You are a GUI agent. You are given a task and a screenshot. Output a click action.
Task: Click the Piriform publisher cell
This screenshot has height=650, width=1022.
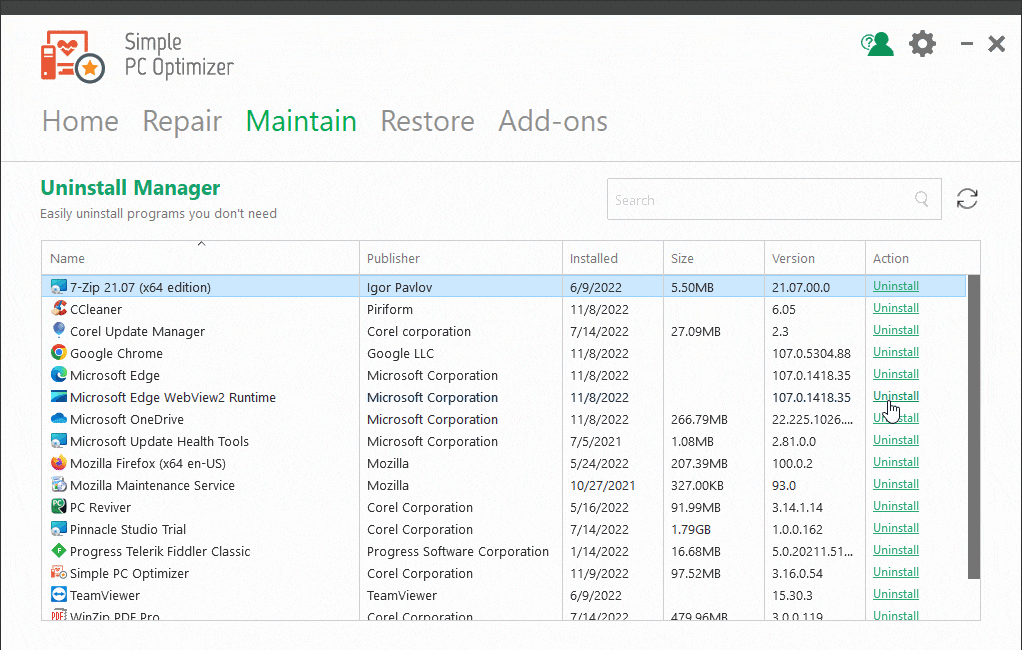tap(390, 310)
